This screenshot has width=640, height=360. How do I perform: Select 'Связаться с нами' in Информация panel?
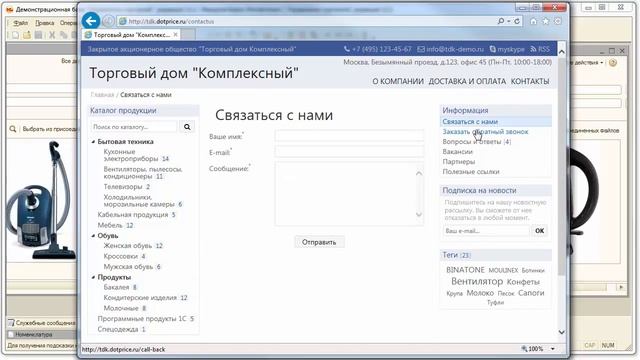coord(470,122)
